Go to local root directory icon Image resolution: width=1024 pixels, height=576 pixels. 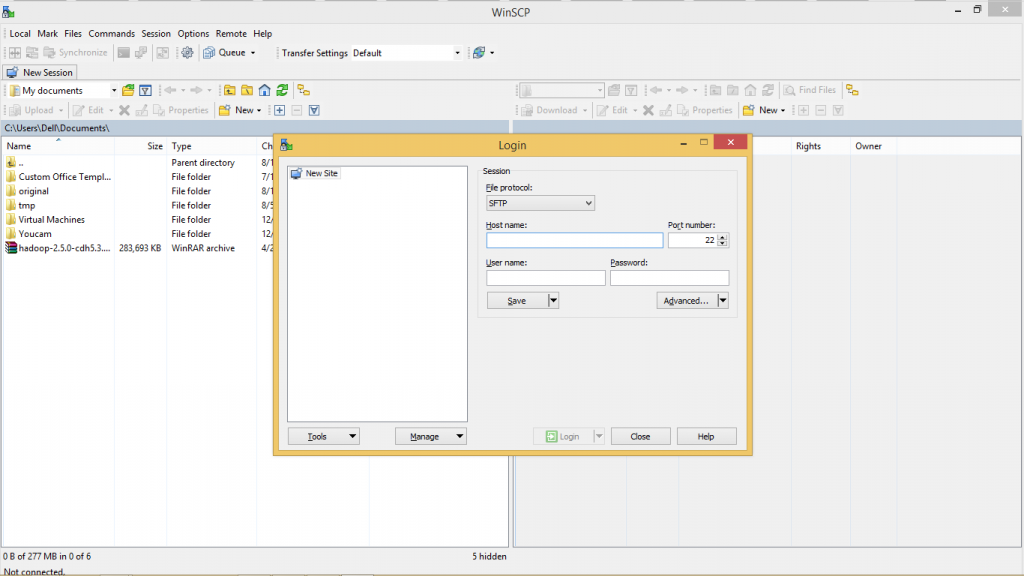(247, 90)
